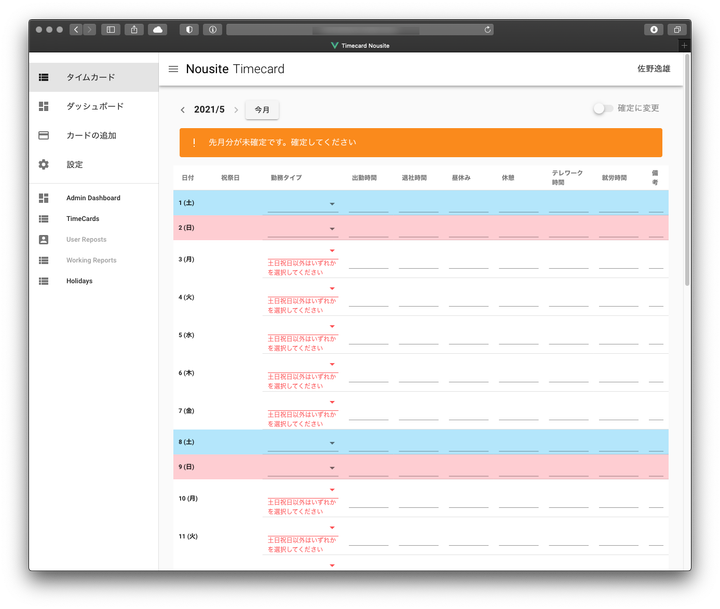Click the Safari forward button

click(x=90, y=29)
